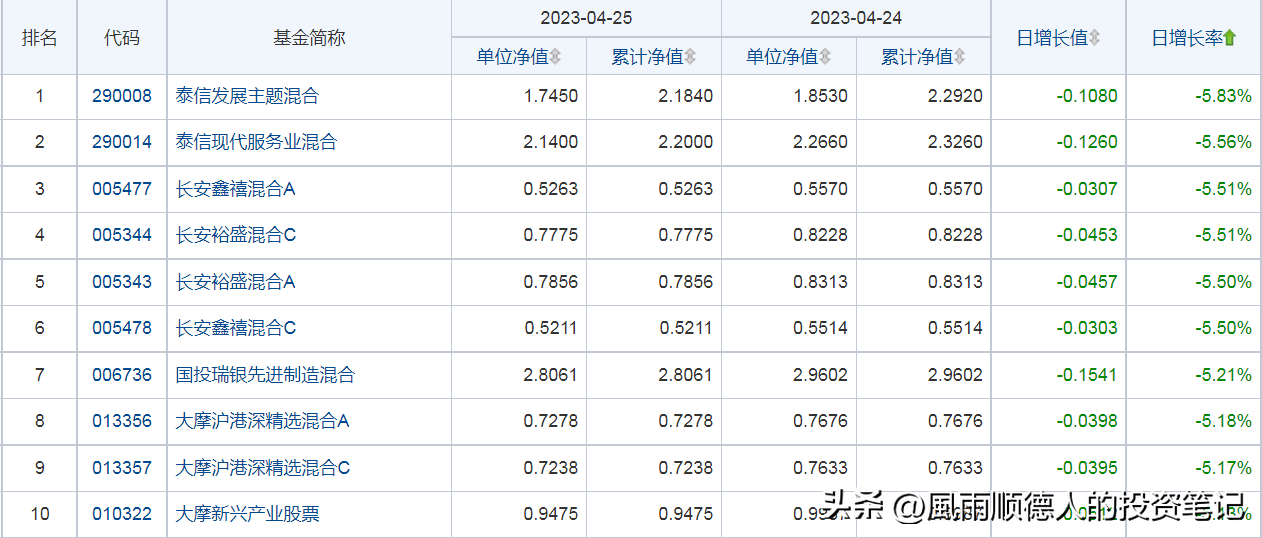Open fund code 013357 link

tap(122, 468)
